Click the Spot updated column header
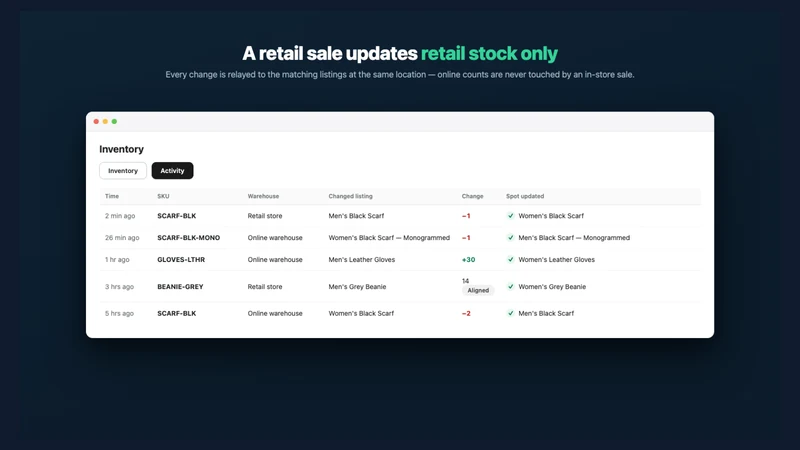The height and width of the screenshot is (450, 800). click(x=525, y=196)
